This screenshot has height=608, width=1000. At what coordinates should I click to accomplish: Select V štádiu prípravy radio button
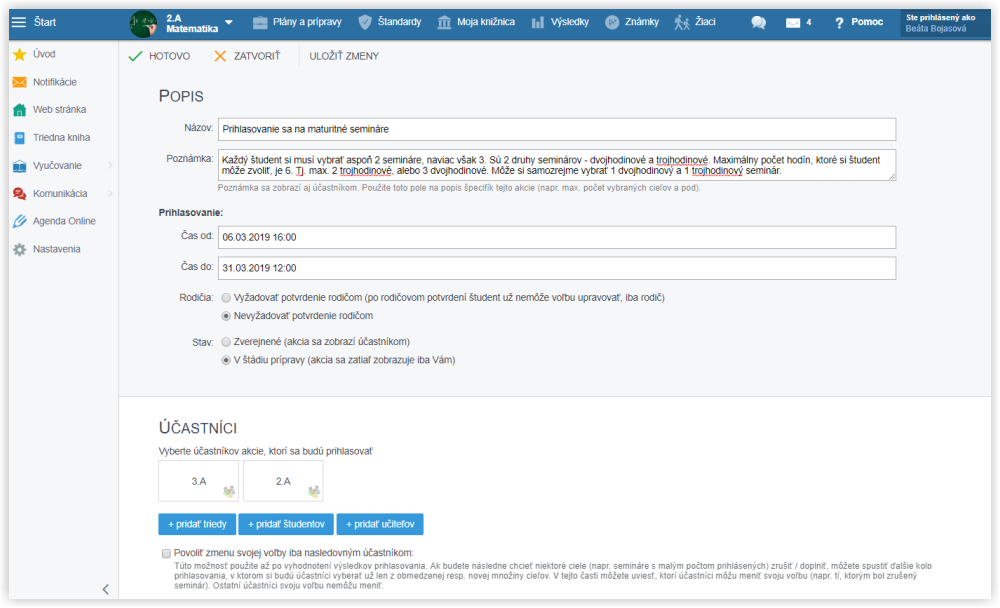[226, 360]
